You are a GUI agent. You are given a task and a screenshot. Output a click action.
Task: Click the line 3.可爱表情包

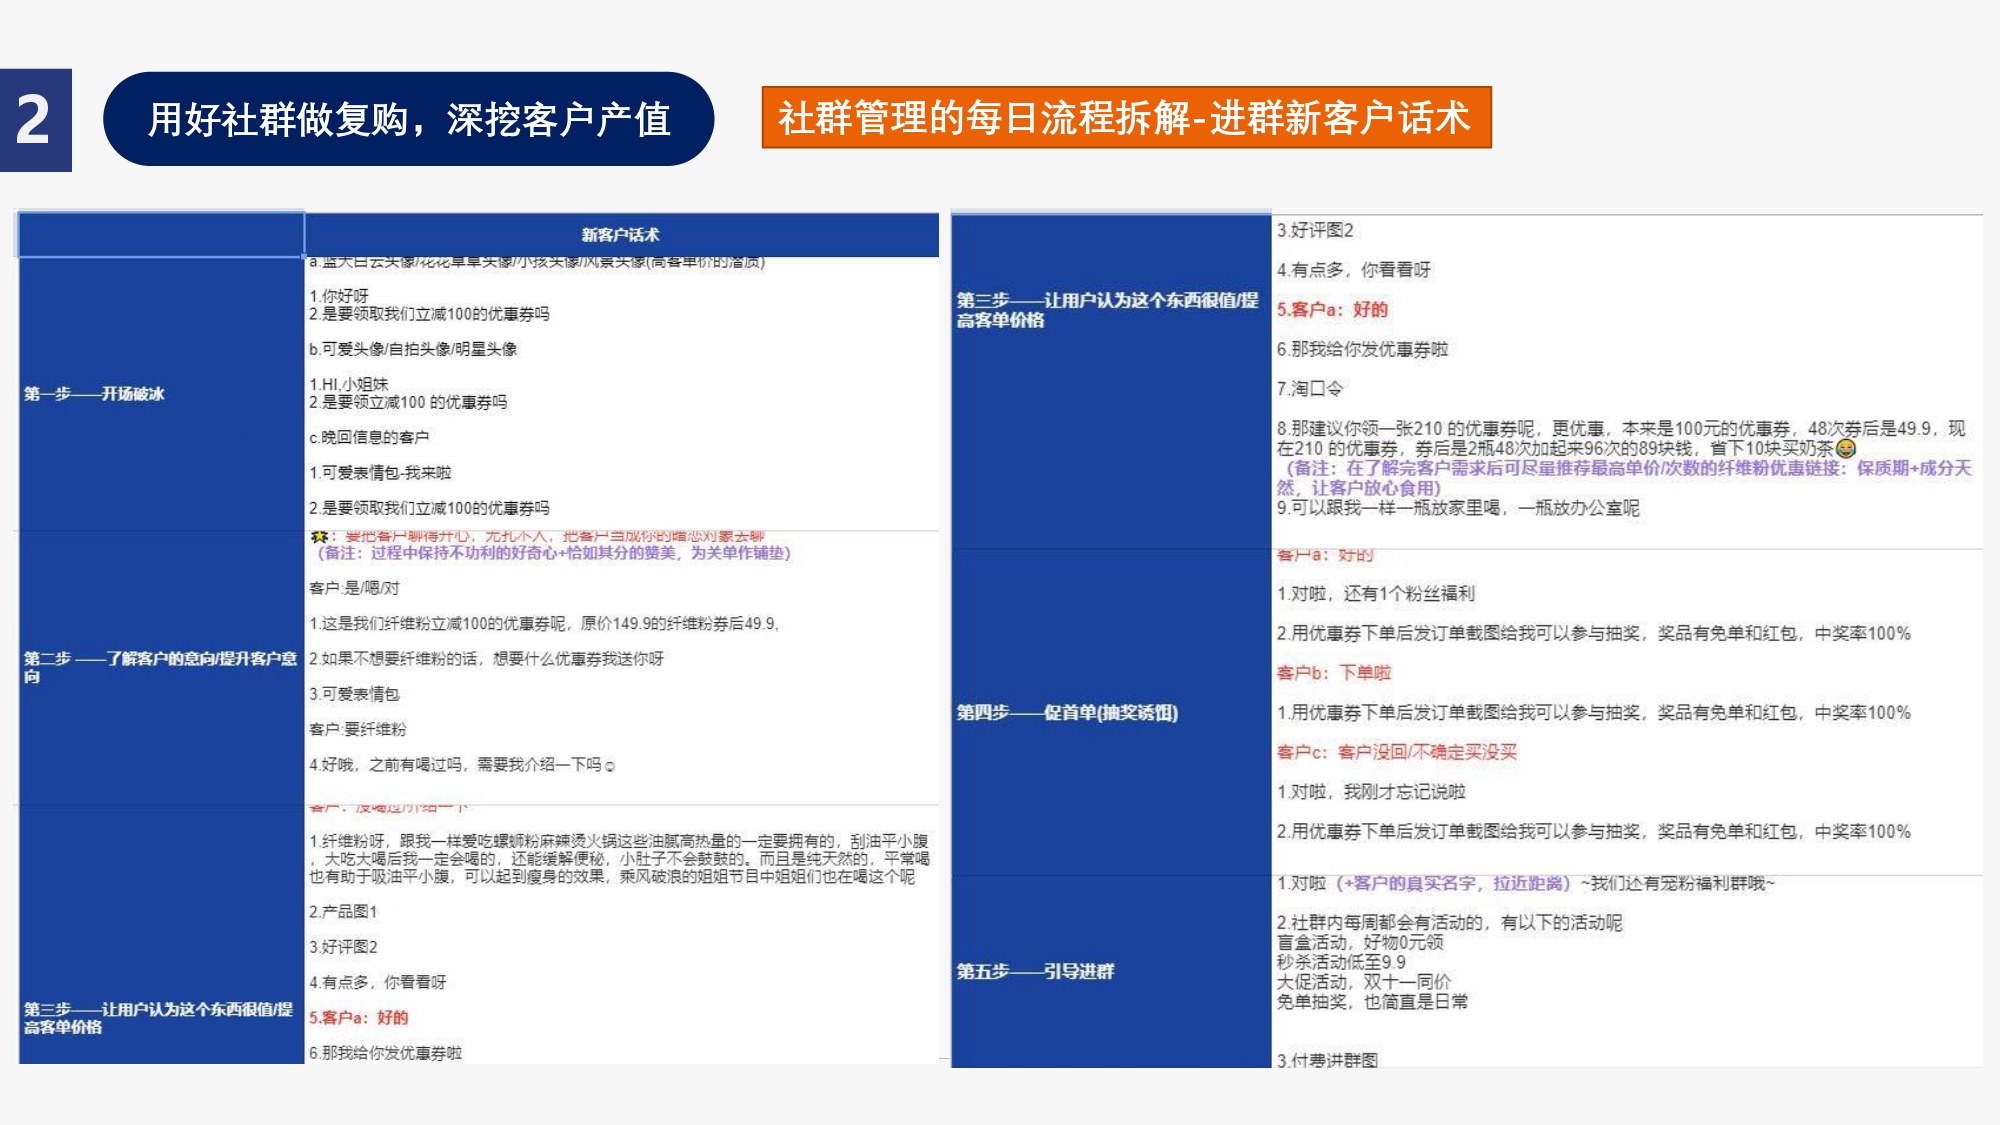(354, 694)
